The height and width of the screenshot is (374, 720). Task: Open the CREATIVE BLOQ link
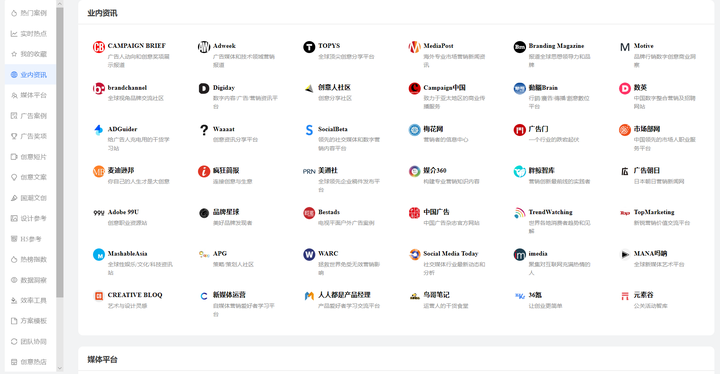coord(135,295)
